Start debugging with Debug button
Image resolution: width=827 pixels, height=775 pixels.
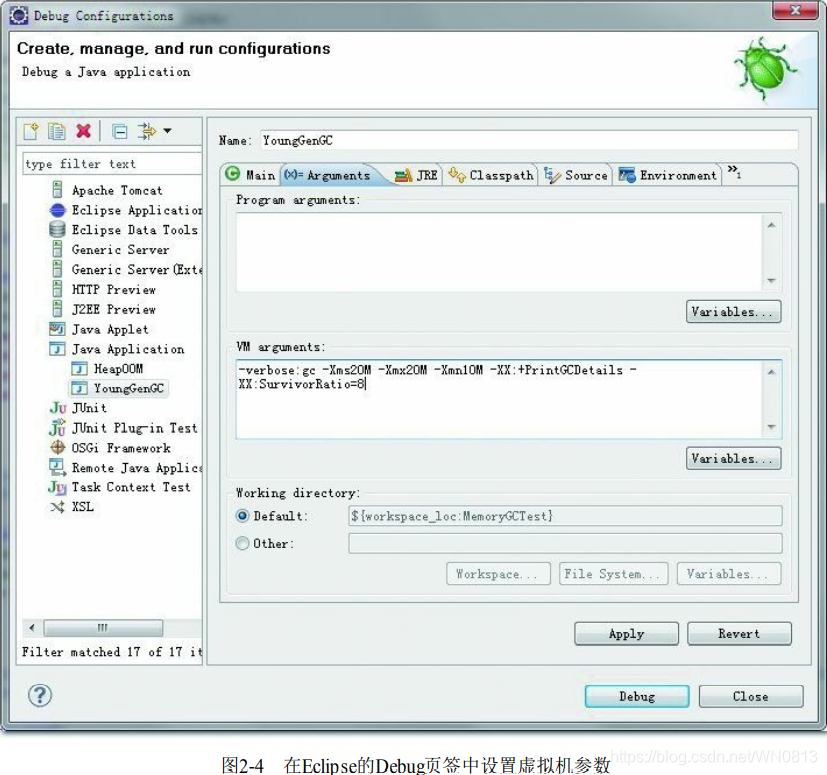[x=637, y=696]
